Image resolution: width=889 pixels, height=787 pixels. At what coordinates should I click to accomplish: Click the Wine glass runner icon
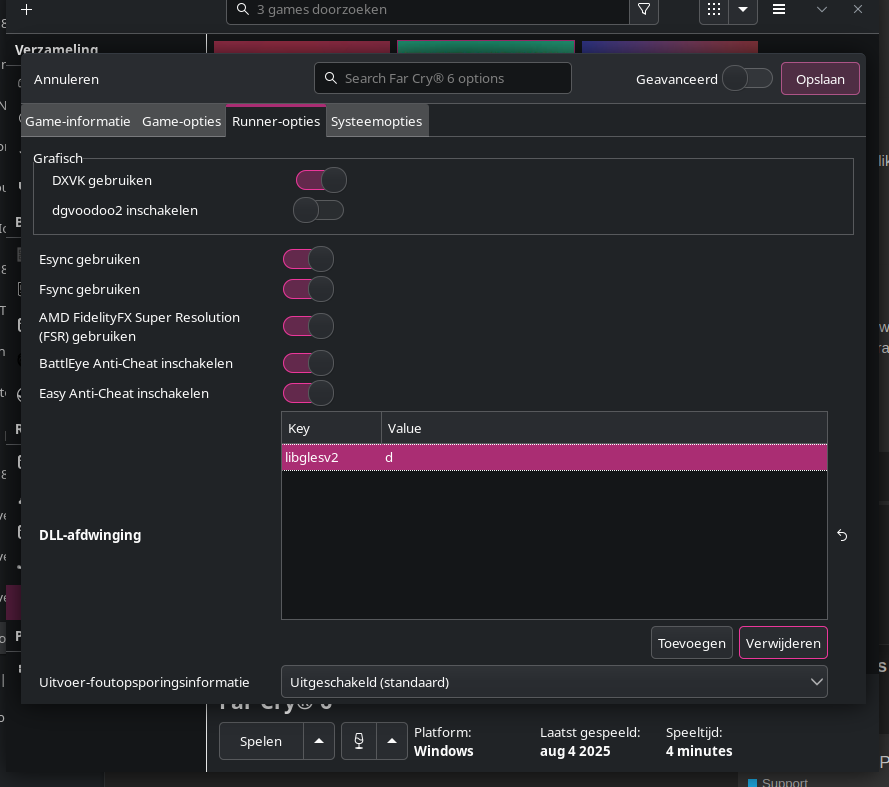click(x=358, y=741)
